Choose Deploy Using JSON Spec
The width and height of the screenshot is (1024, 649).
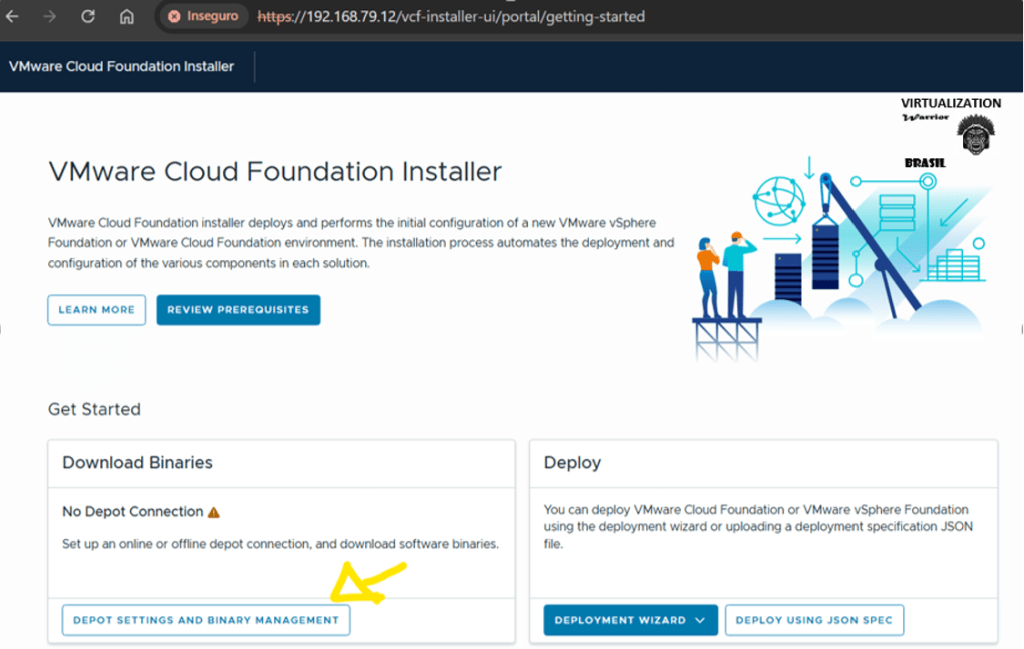[814, 620]
